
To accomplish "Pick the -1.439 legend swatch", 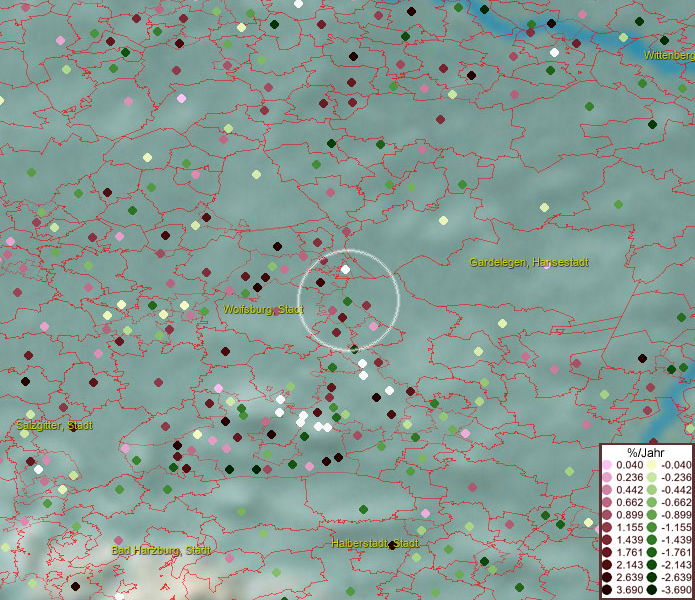I will [x=652, y=540].
